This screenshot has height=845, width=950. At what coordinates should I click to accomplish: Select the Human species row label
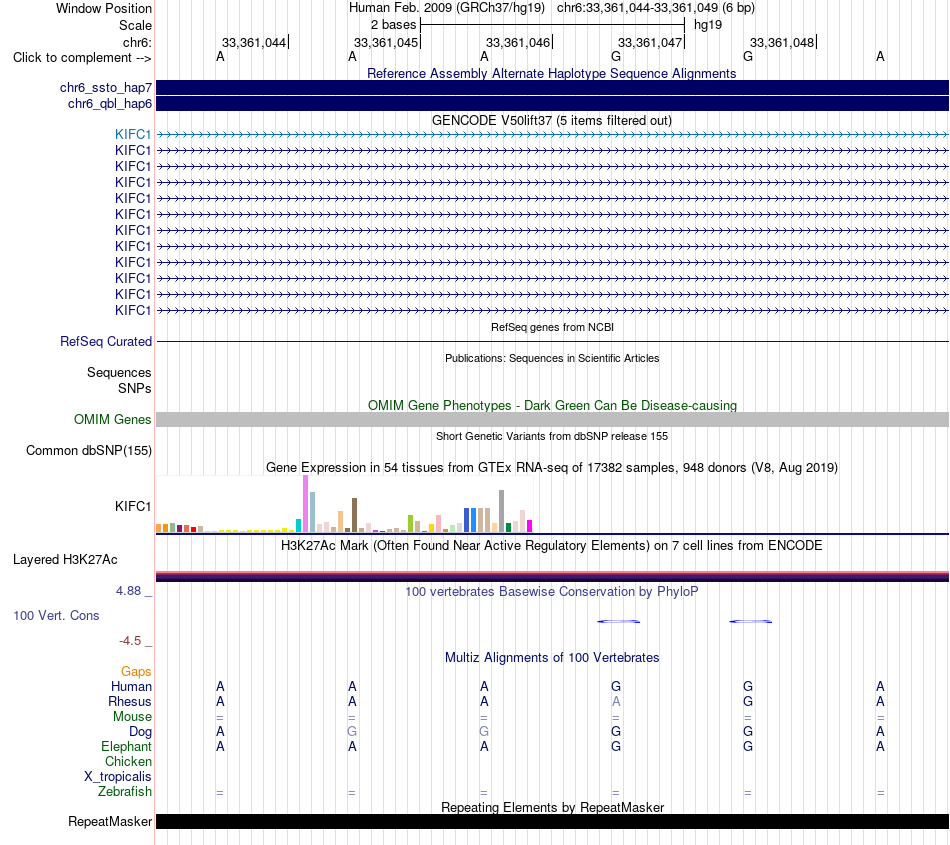(x=131, y=686)
